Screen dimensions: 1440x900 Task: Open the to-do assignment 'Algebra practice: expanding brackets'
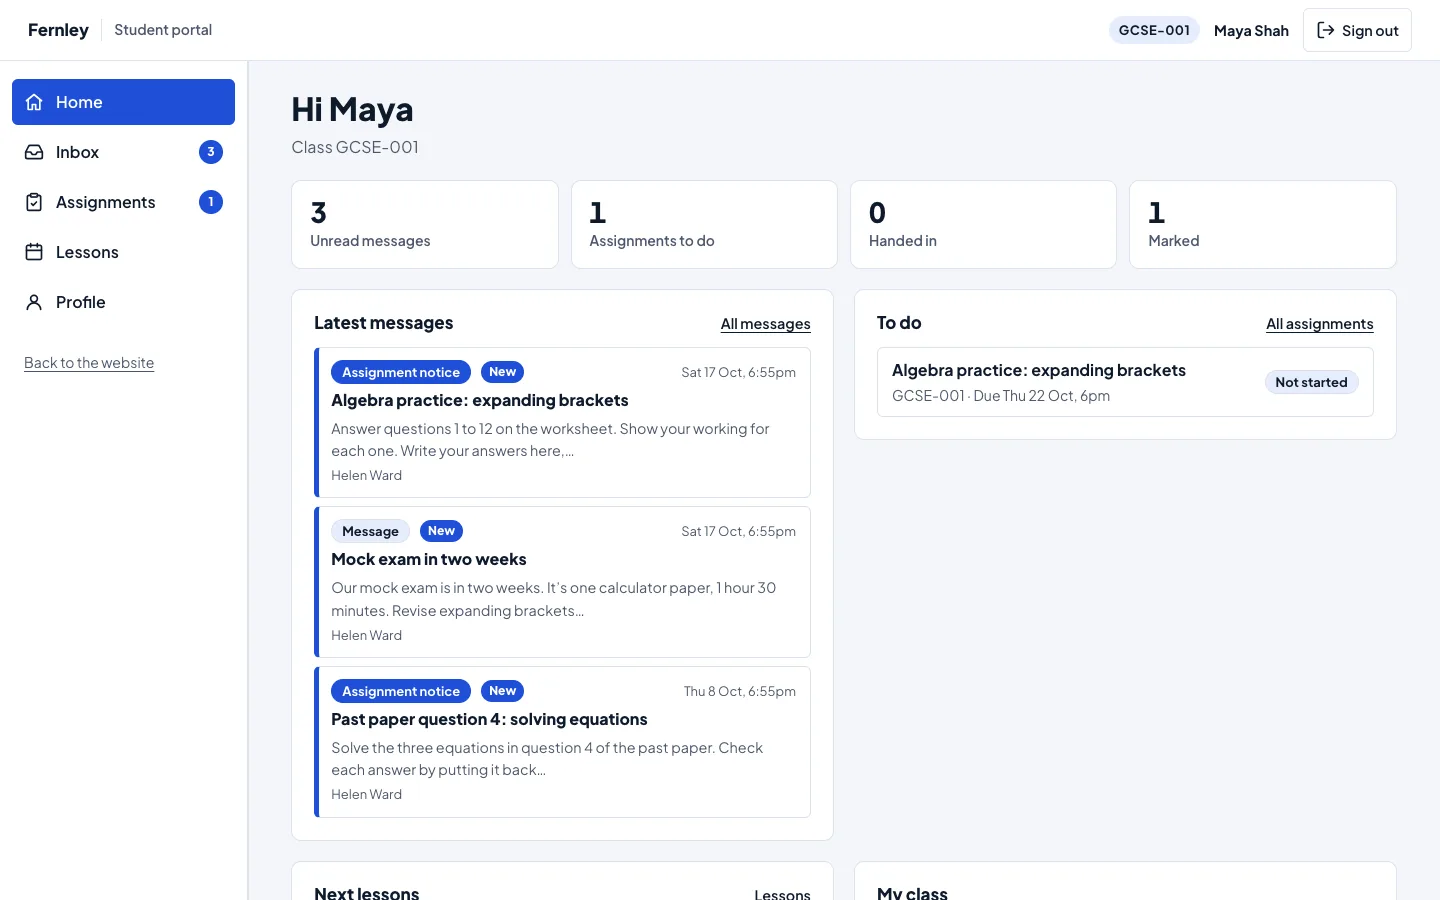click(1125, 382)
